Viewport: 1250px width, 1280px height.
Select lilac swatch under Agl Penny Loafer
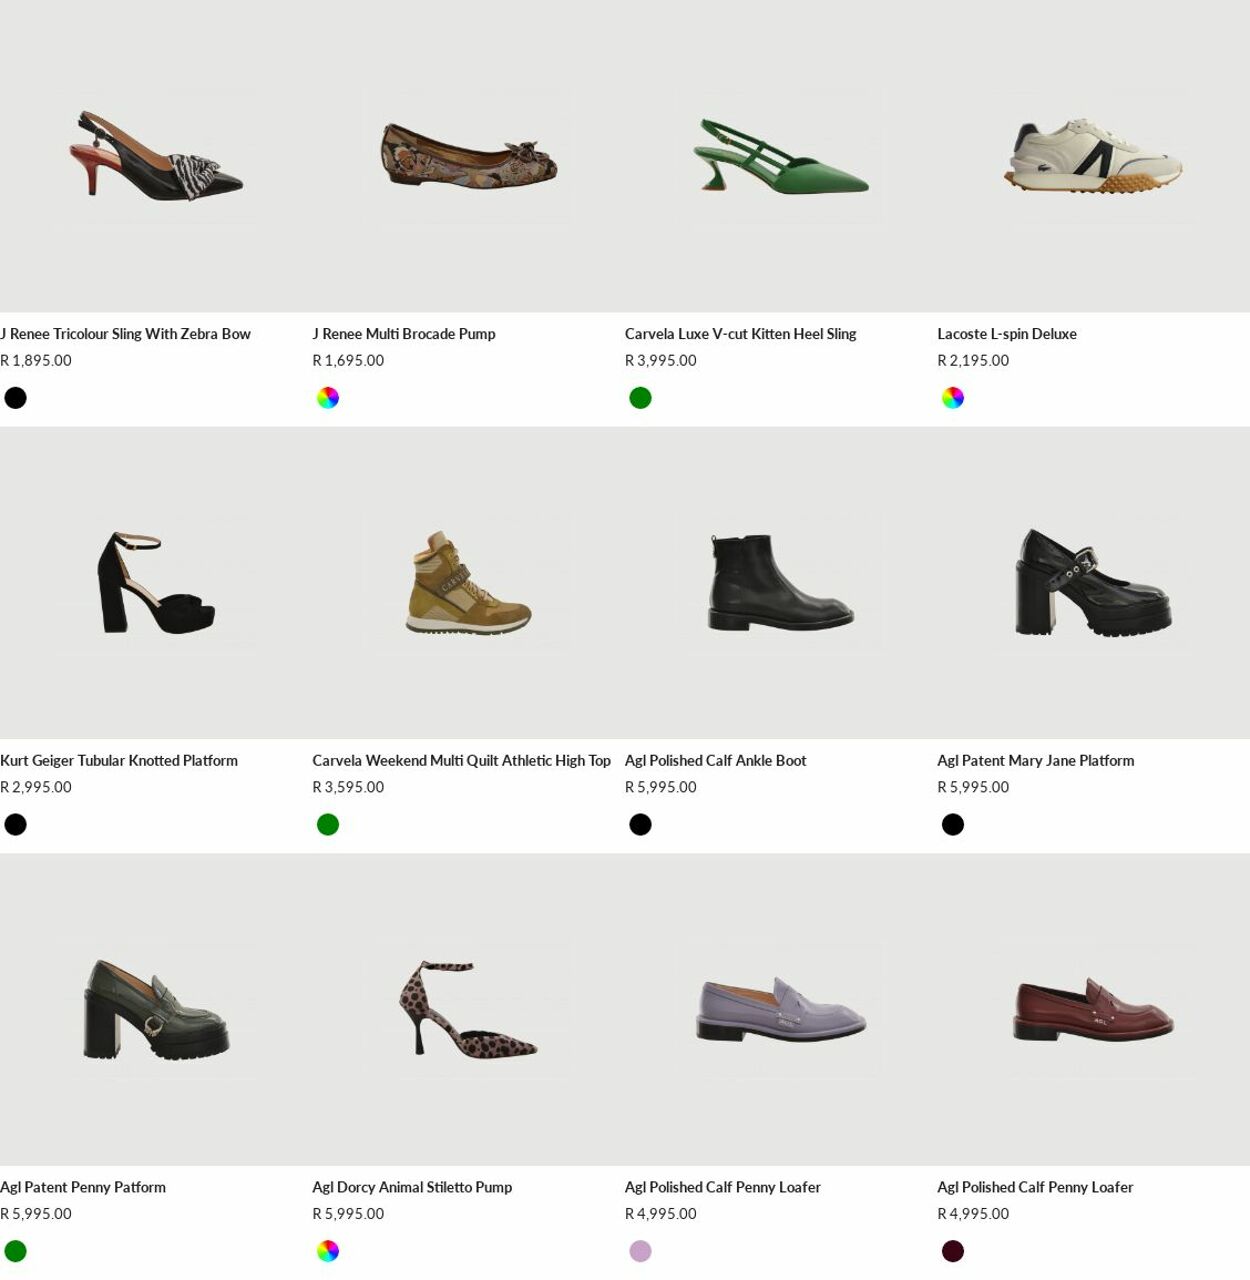[x=640, y=1252]
